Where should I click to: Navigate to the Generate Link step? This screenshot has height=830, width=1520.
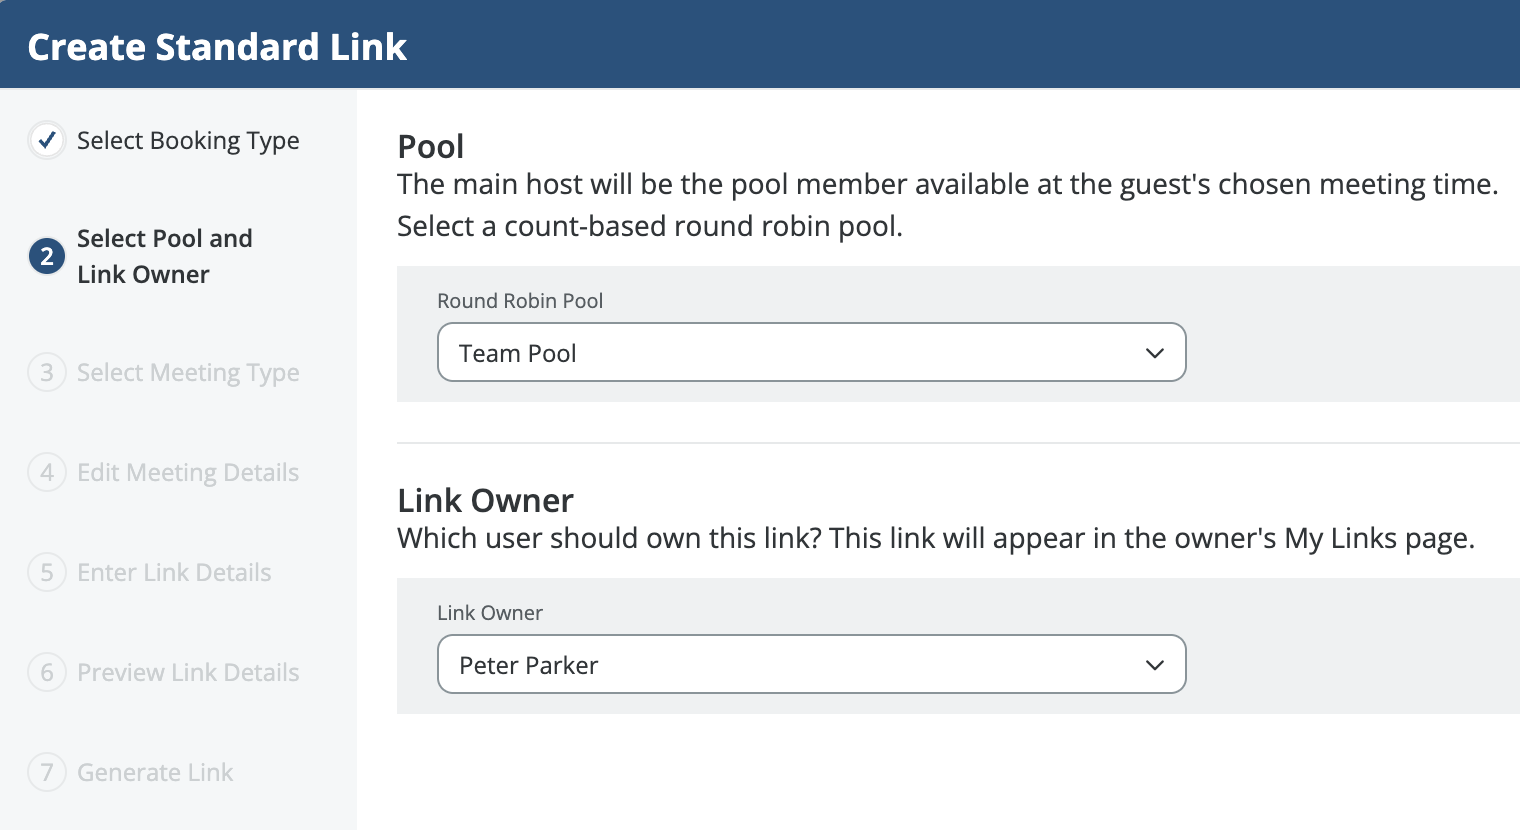pyautogui.click(x=155, y=772)
